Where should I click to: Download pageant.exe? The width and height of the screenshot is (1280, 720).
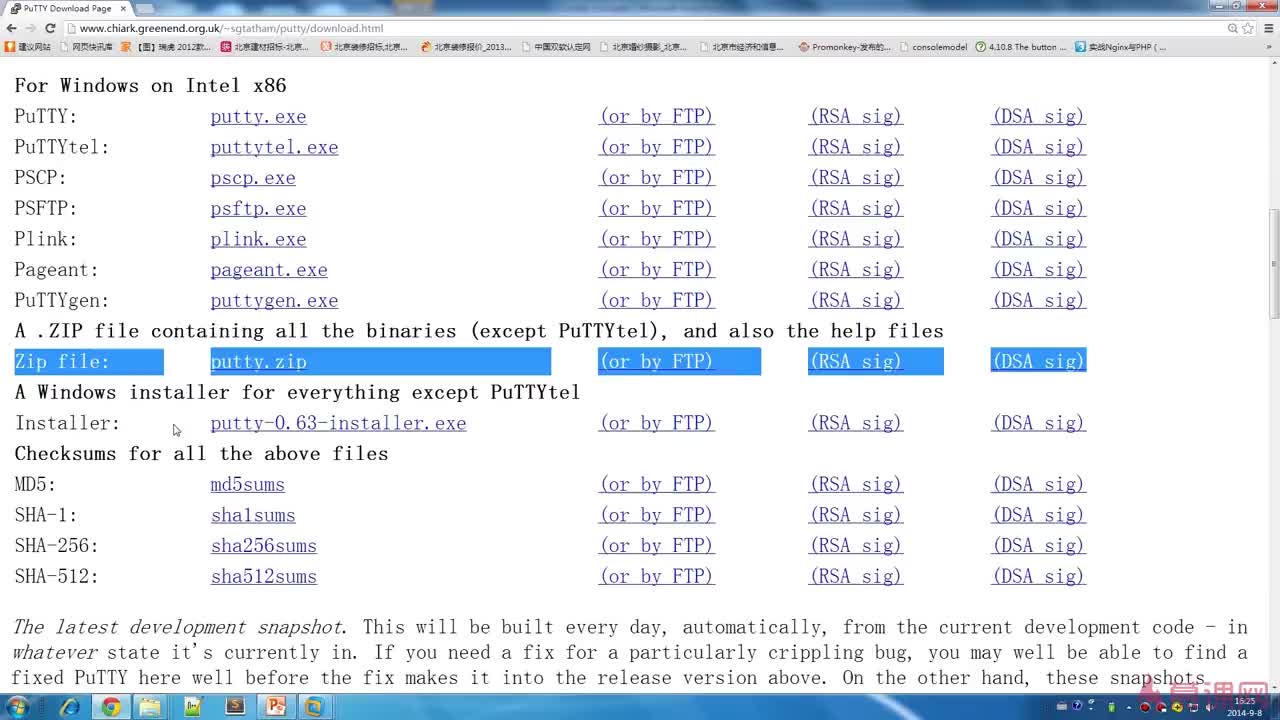tap(269, 270)
